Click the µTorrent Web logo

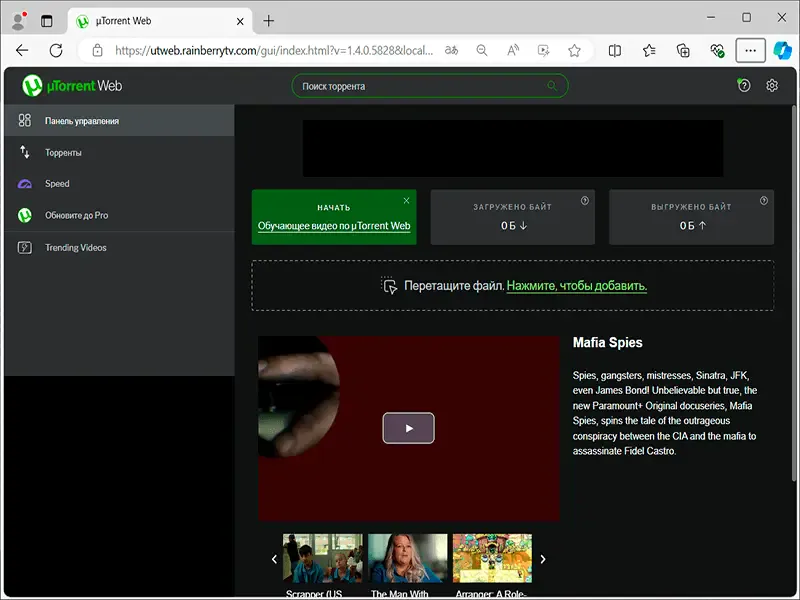coord(72,86)
